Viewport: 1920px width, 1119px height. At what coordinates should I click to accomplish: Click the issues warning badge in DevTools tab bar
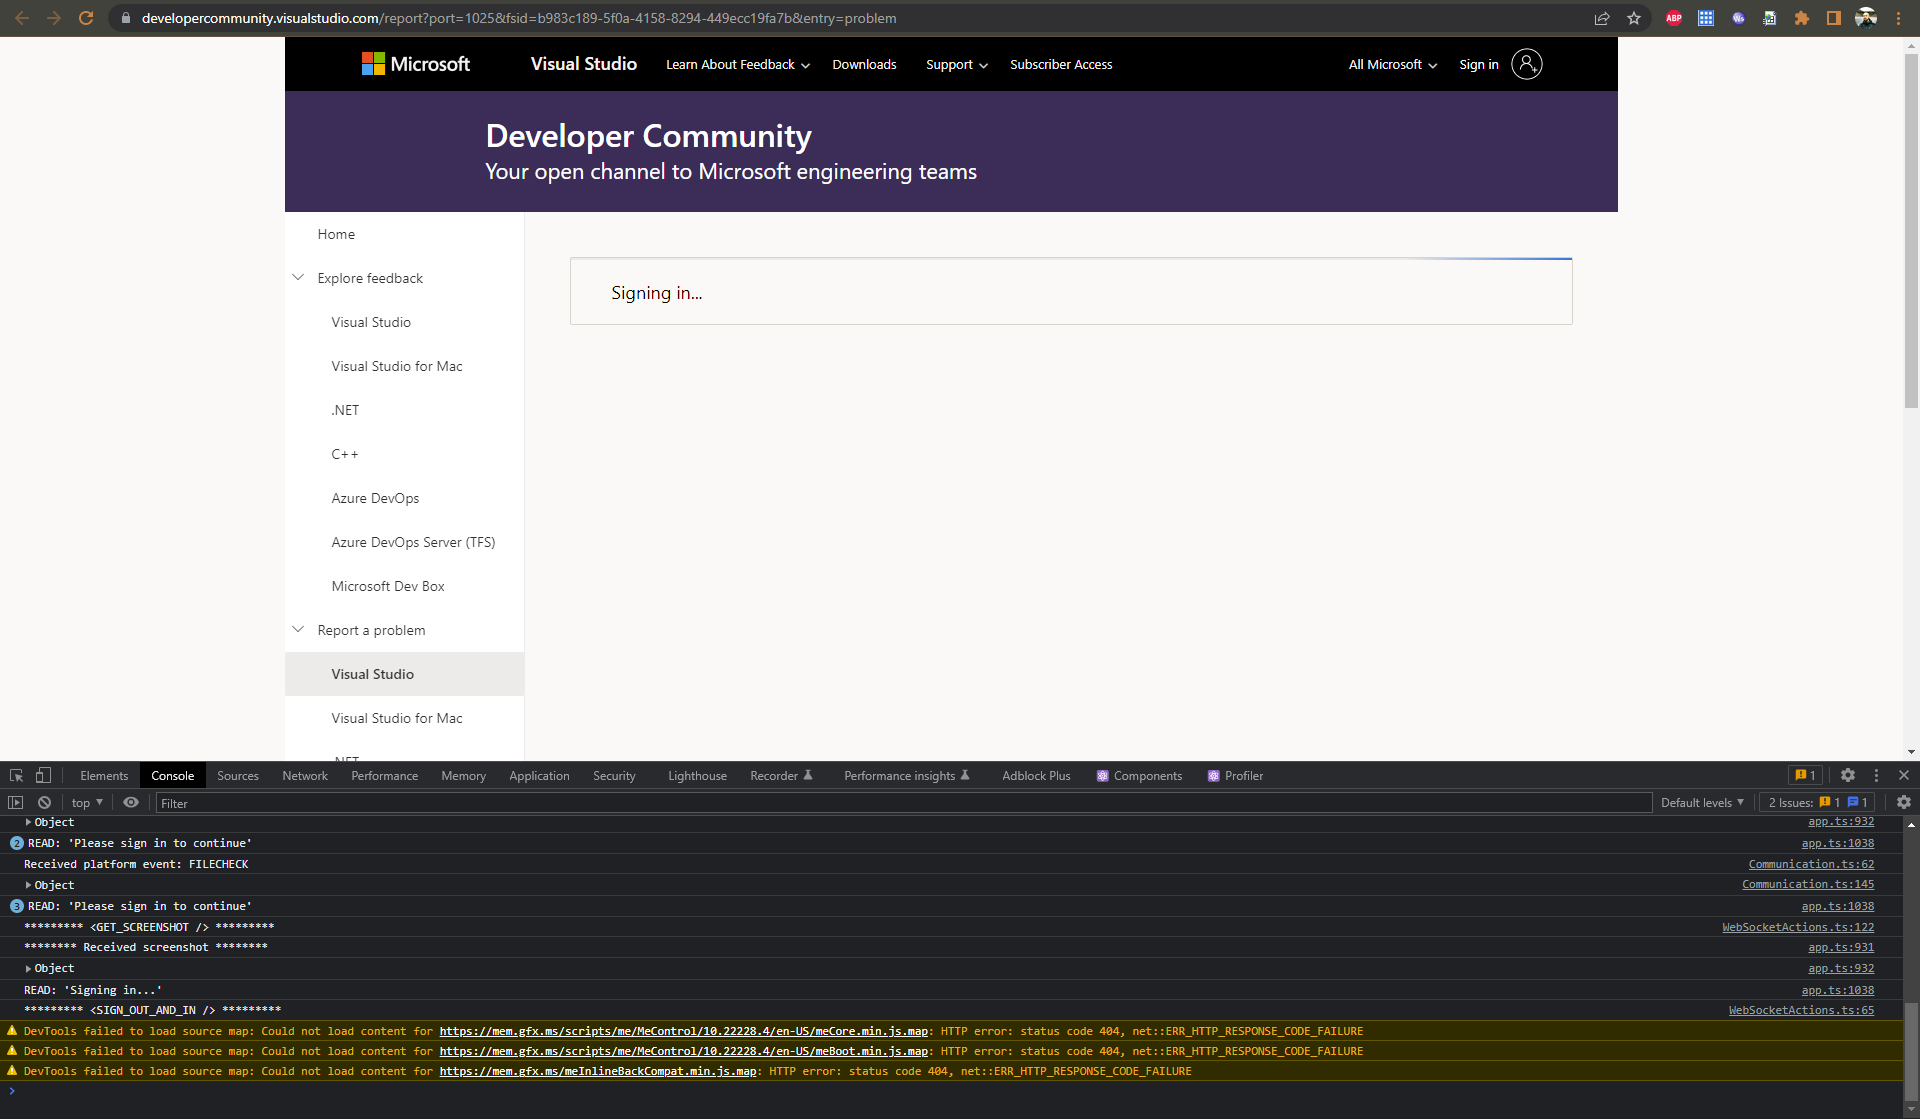coord(1806,775)
